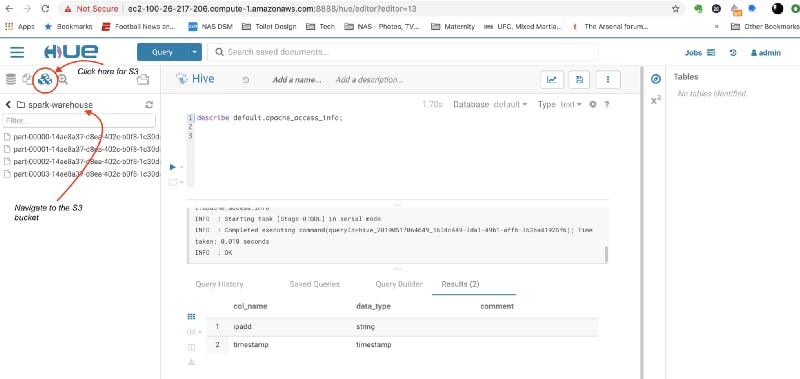This screenshot has width=800, height=379.
Task: Click the col_name column header
Action: coord(250,306)
